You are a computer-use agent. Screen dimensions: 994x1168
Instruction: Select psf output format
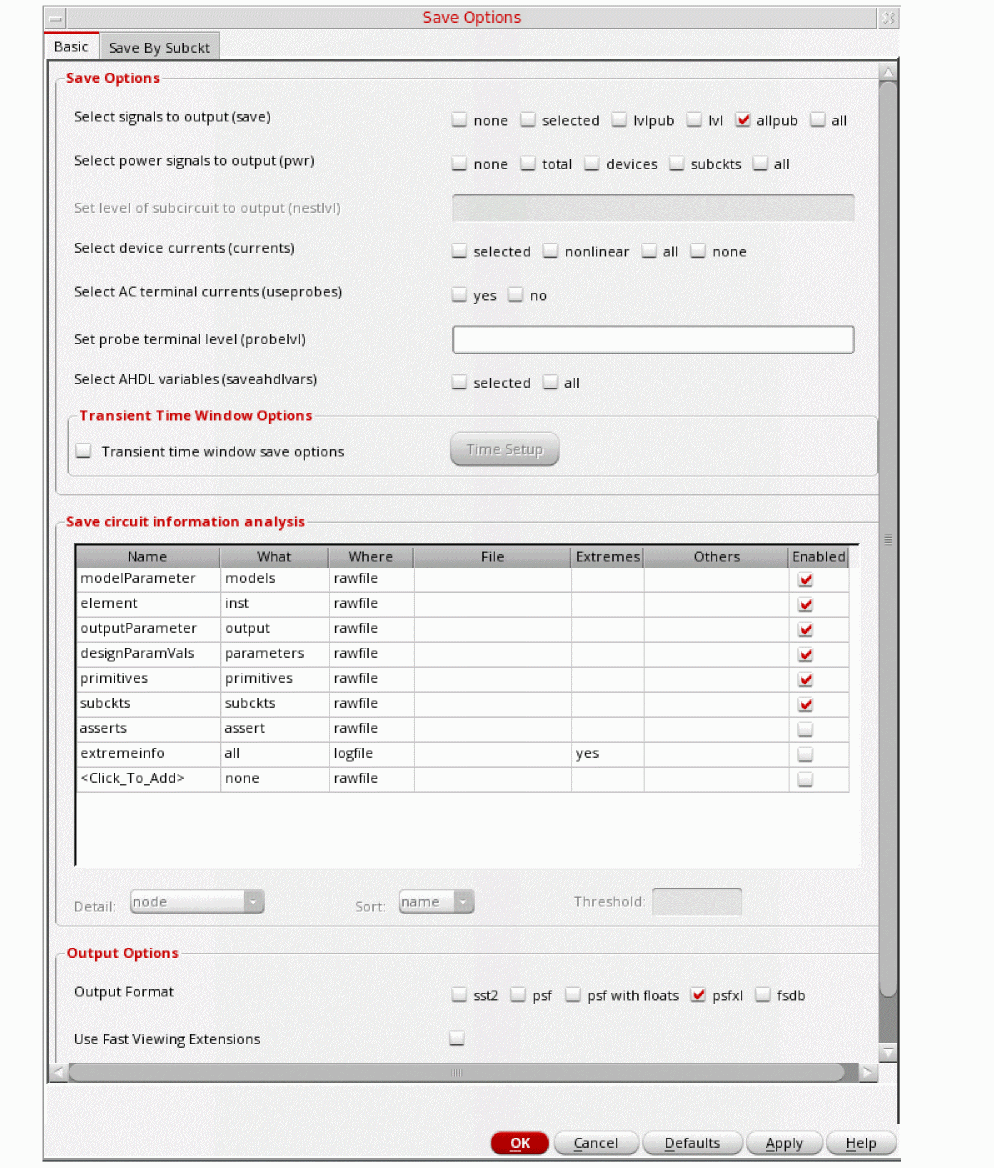518,994
